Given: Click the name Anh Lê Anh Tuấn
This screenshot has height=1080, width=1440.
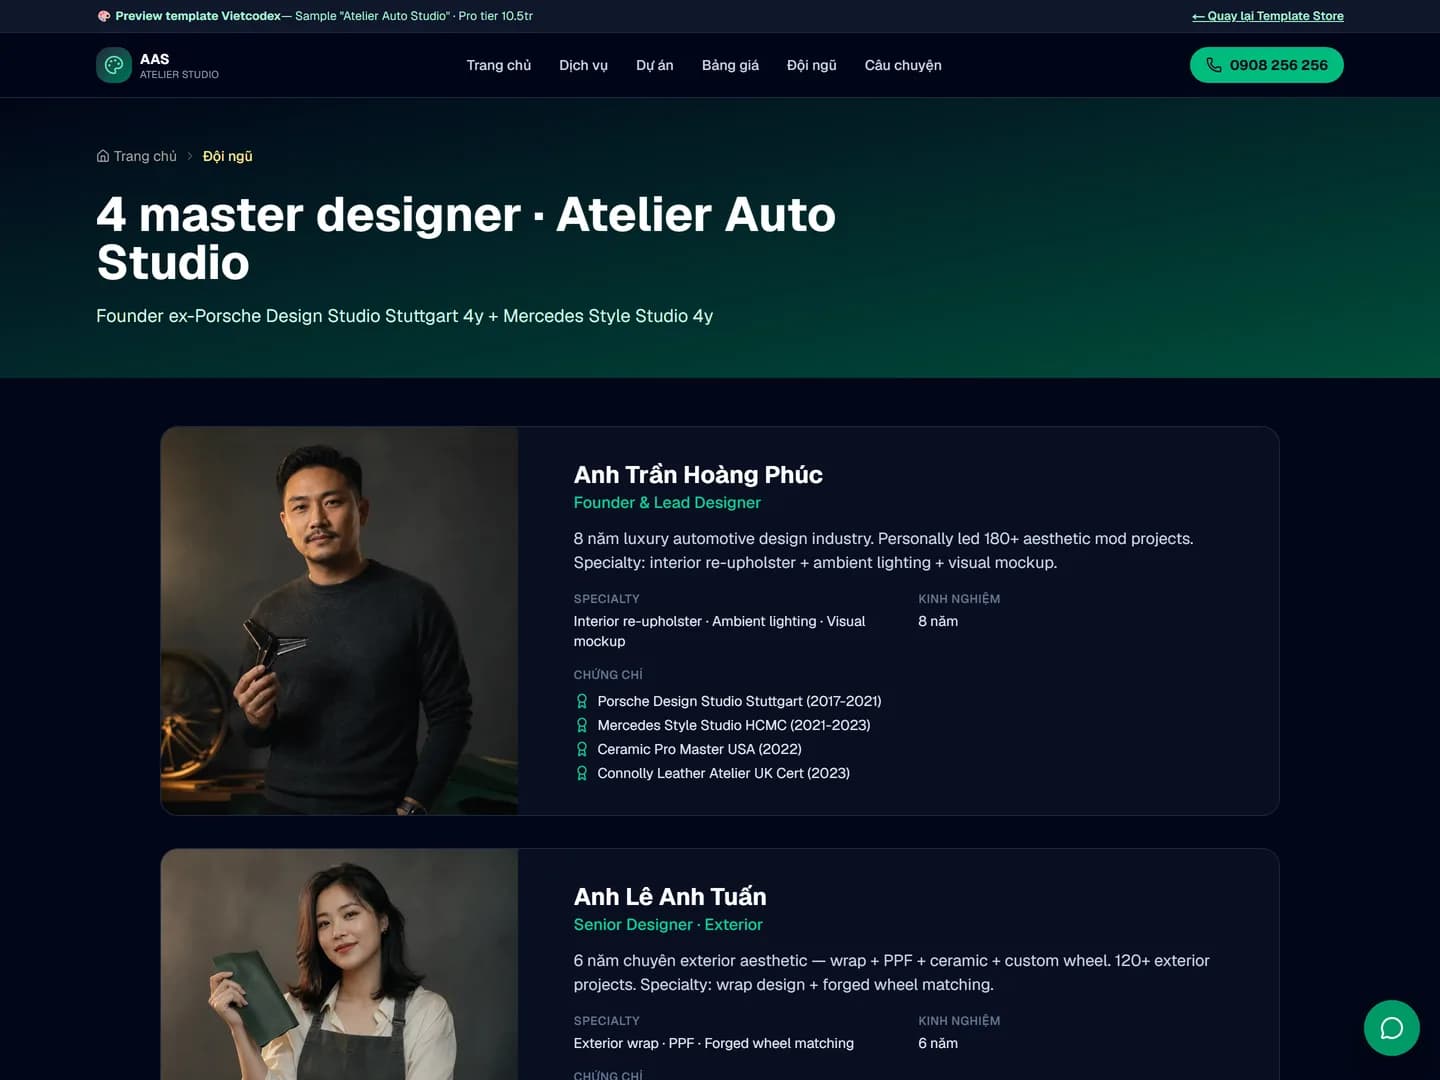Looking at the screenshot, I should (670, 897).
